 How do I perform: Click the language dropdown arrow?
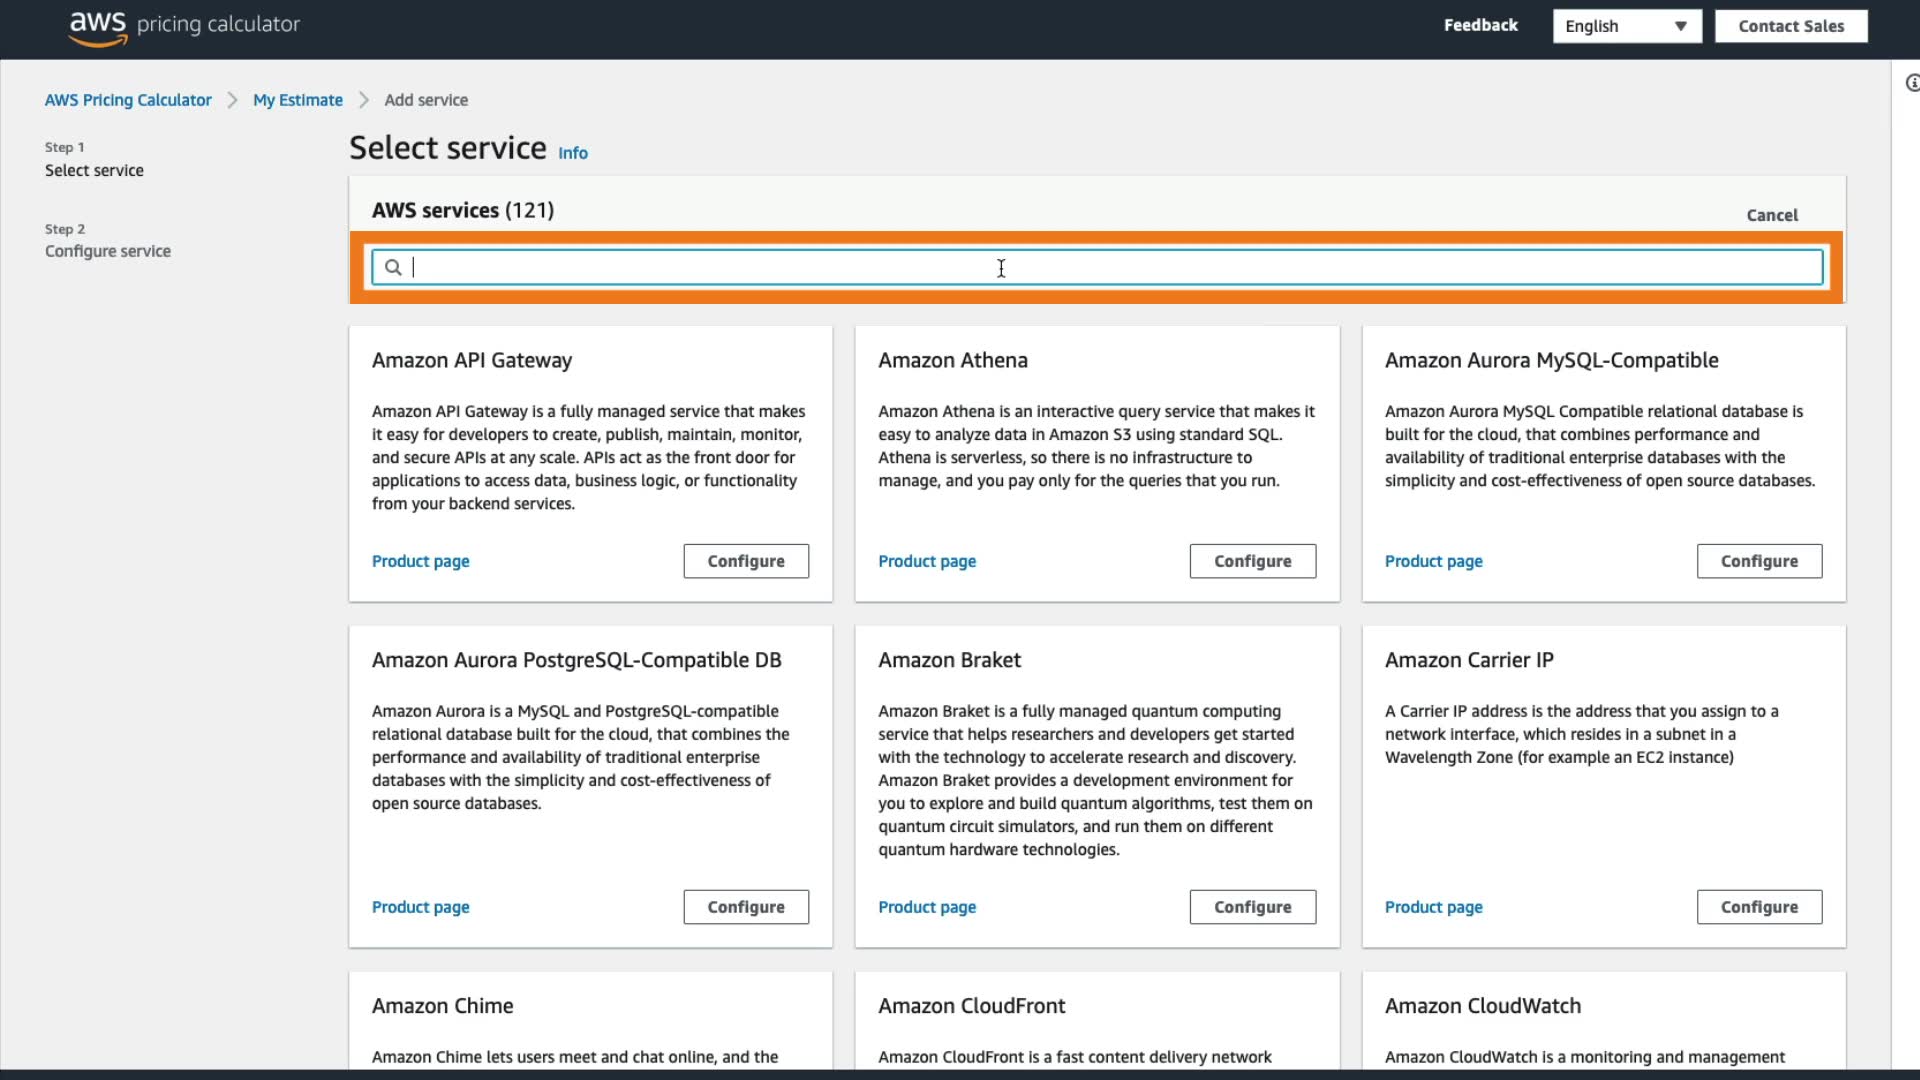(1680, 26)
